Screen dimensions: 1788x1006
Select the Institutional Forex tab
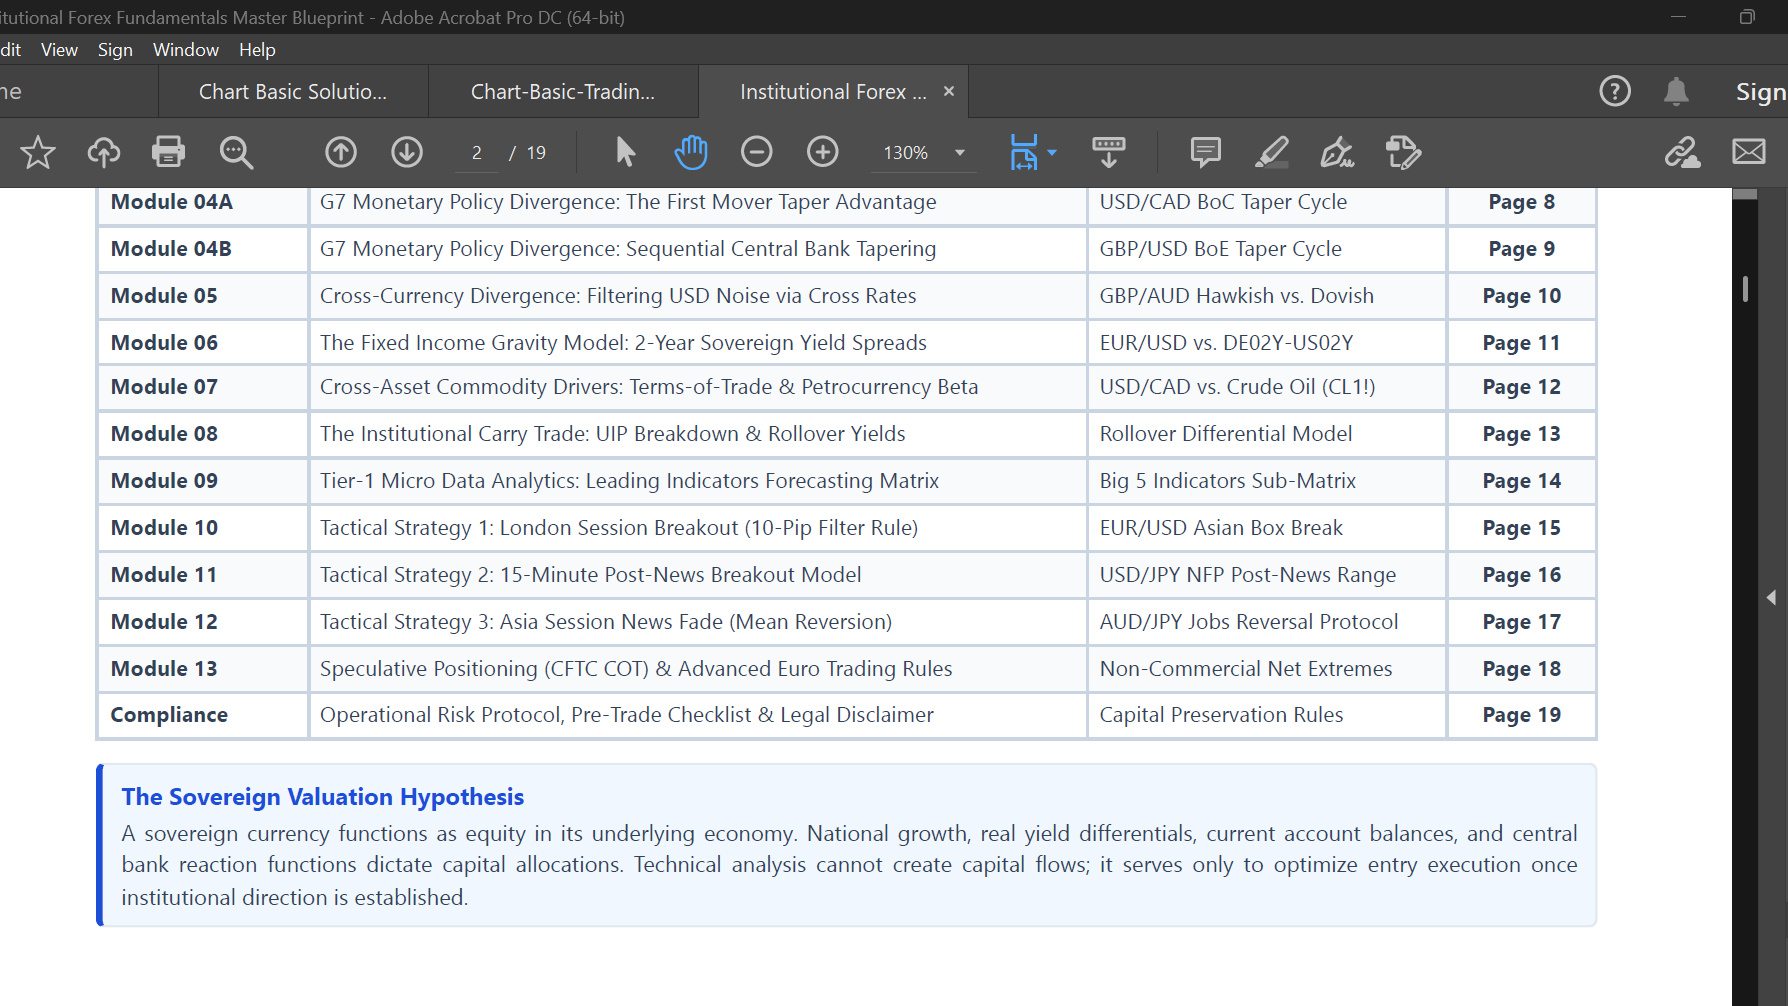(832, 92)
